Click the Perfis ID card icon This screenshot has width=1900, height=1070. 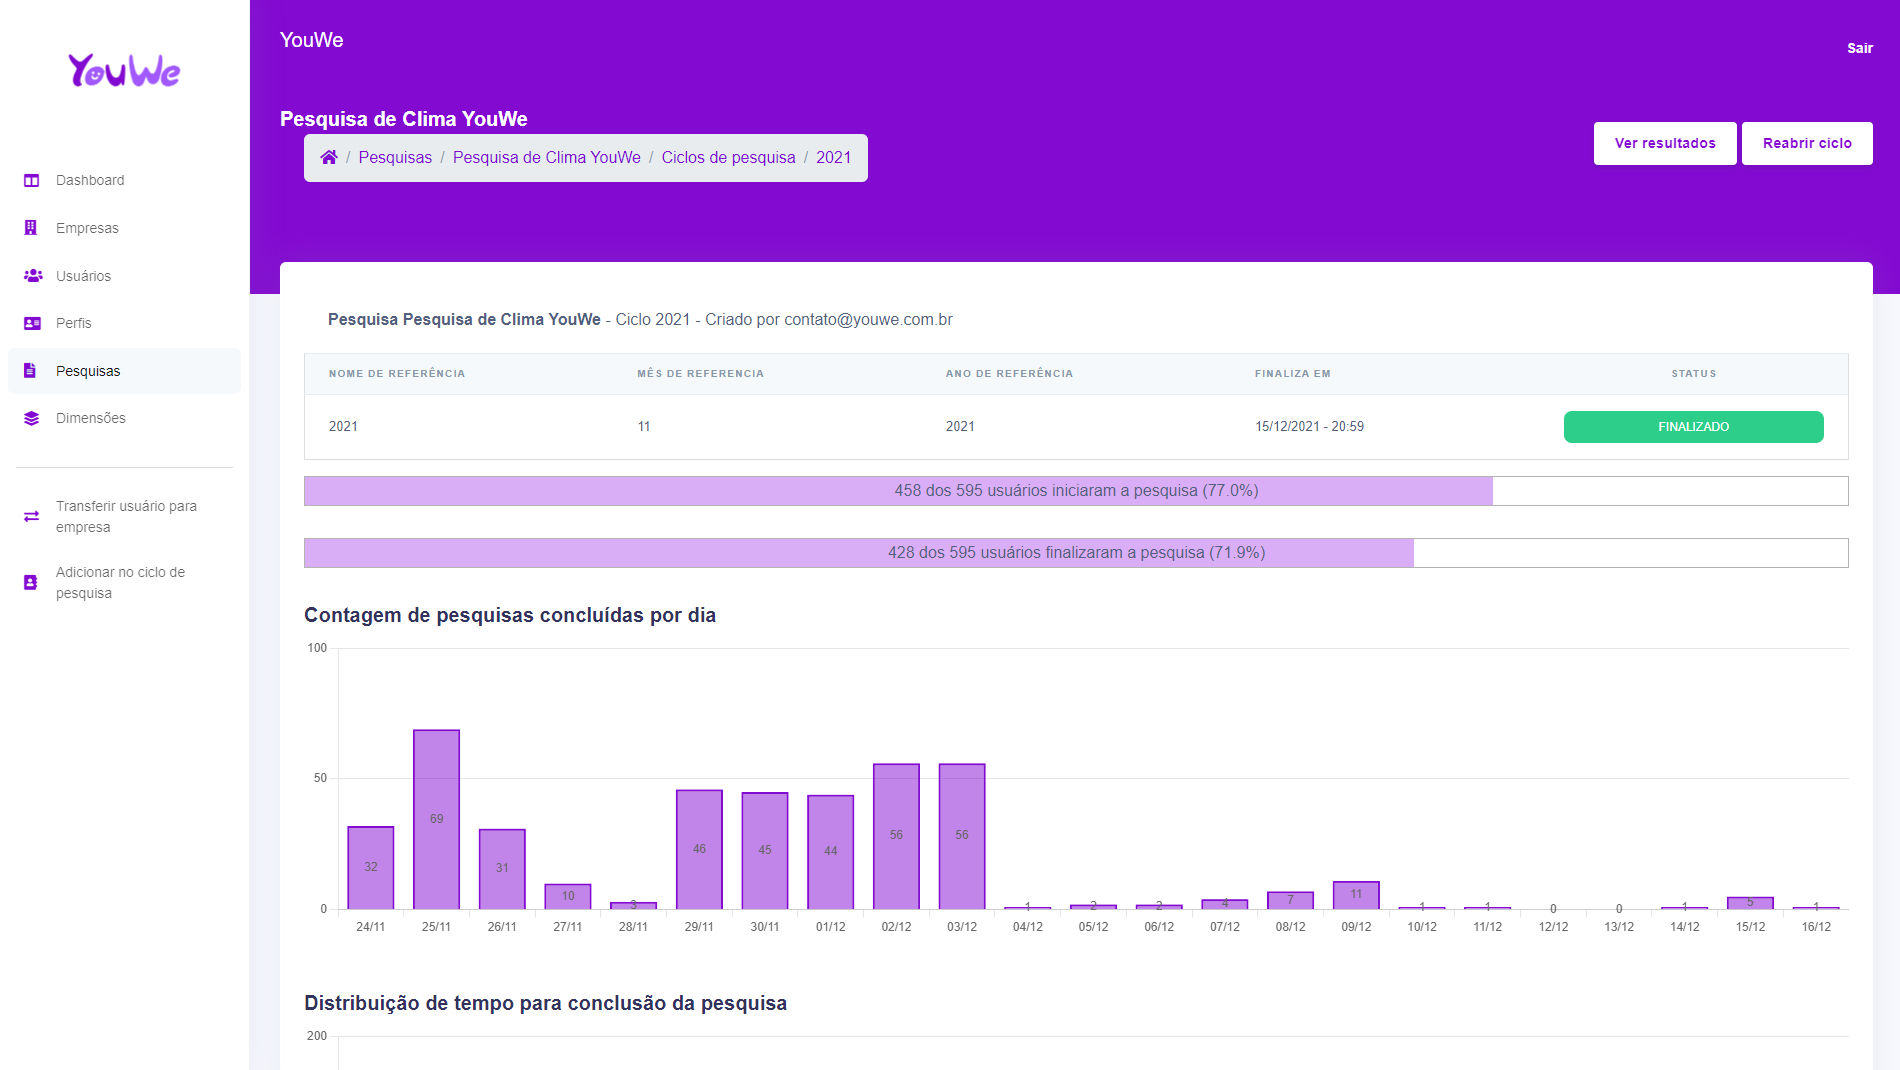coord(32,323)
